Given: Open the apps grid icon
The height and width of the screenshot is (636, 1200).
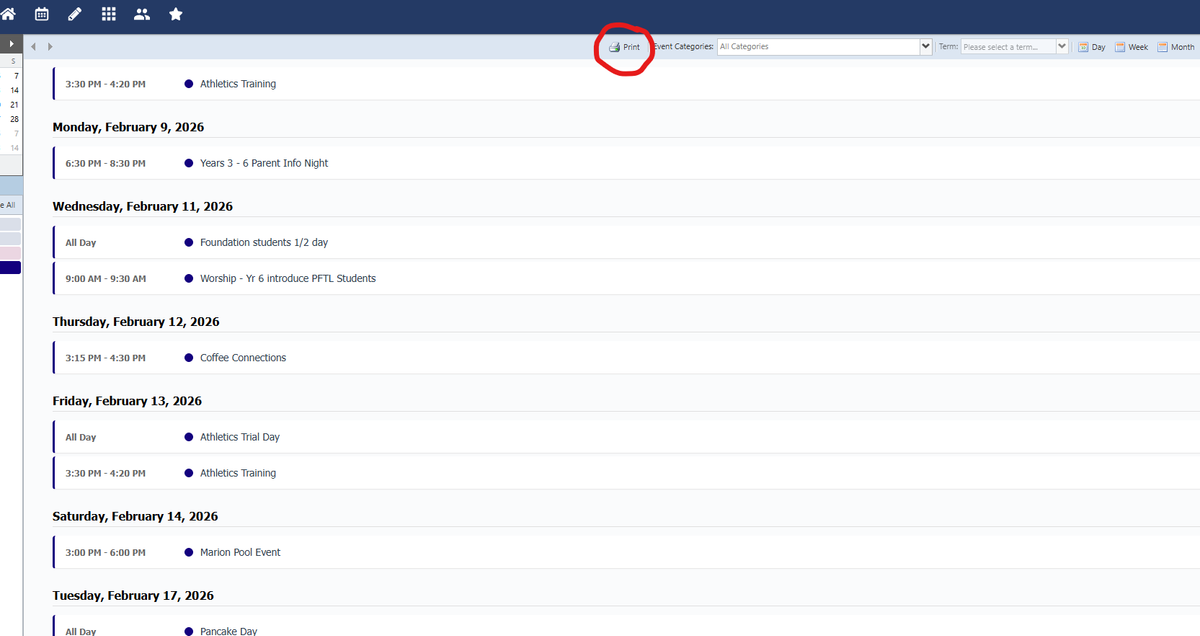Looking at the screenshot, I should point(109,14).
